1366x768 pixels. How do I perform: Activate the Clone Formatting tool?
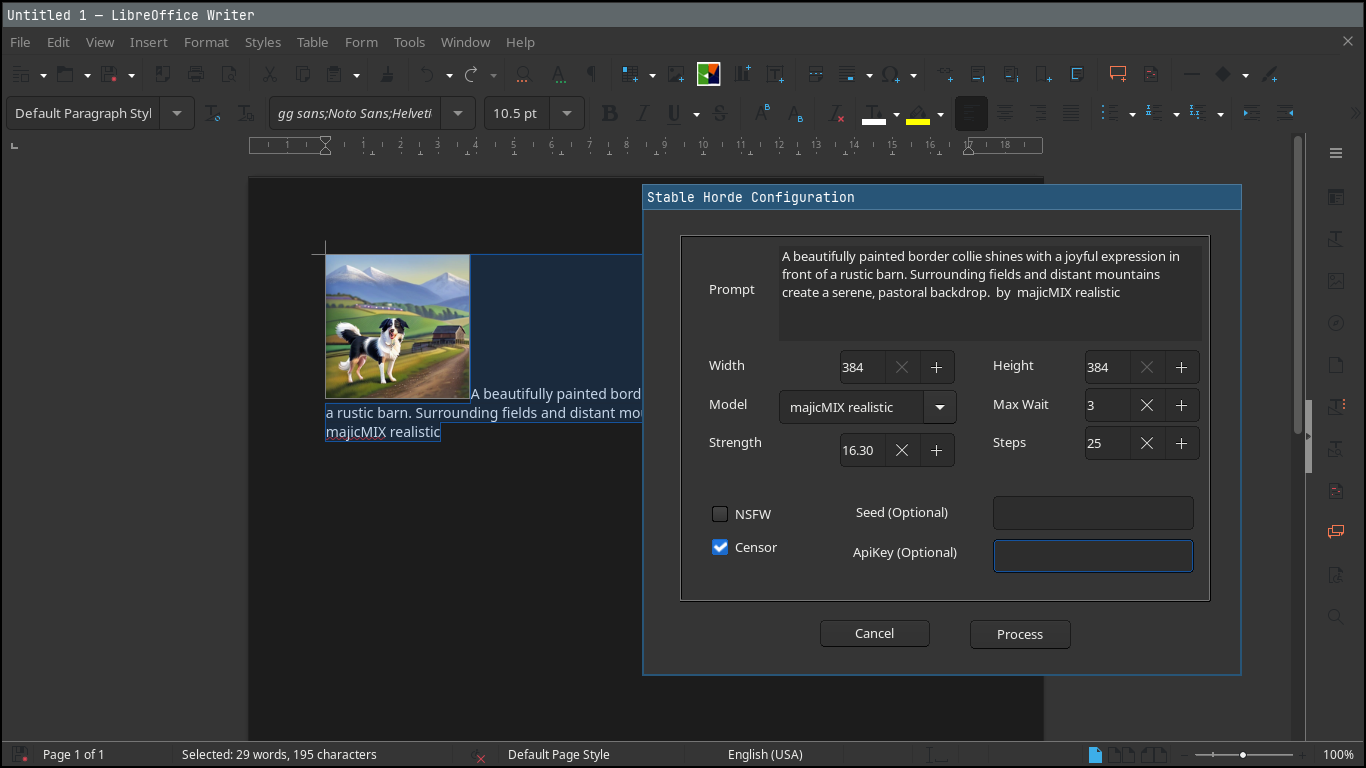(388, 74)
